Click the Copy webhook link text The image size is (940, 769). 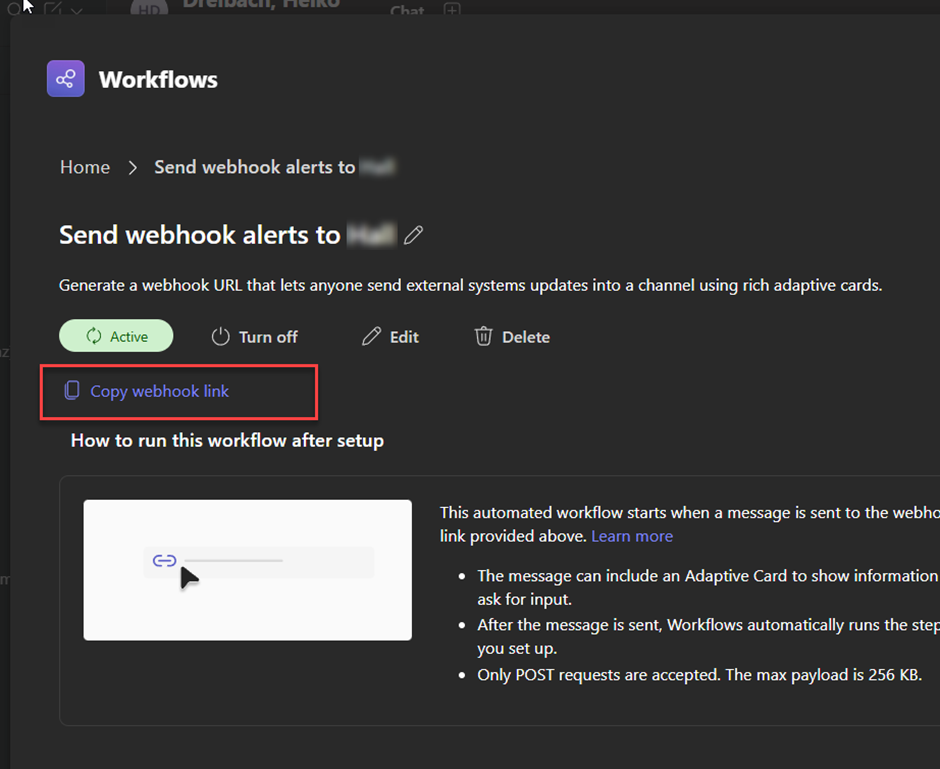click(160, 391)
